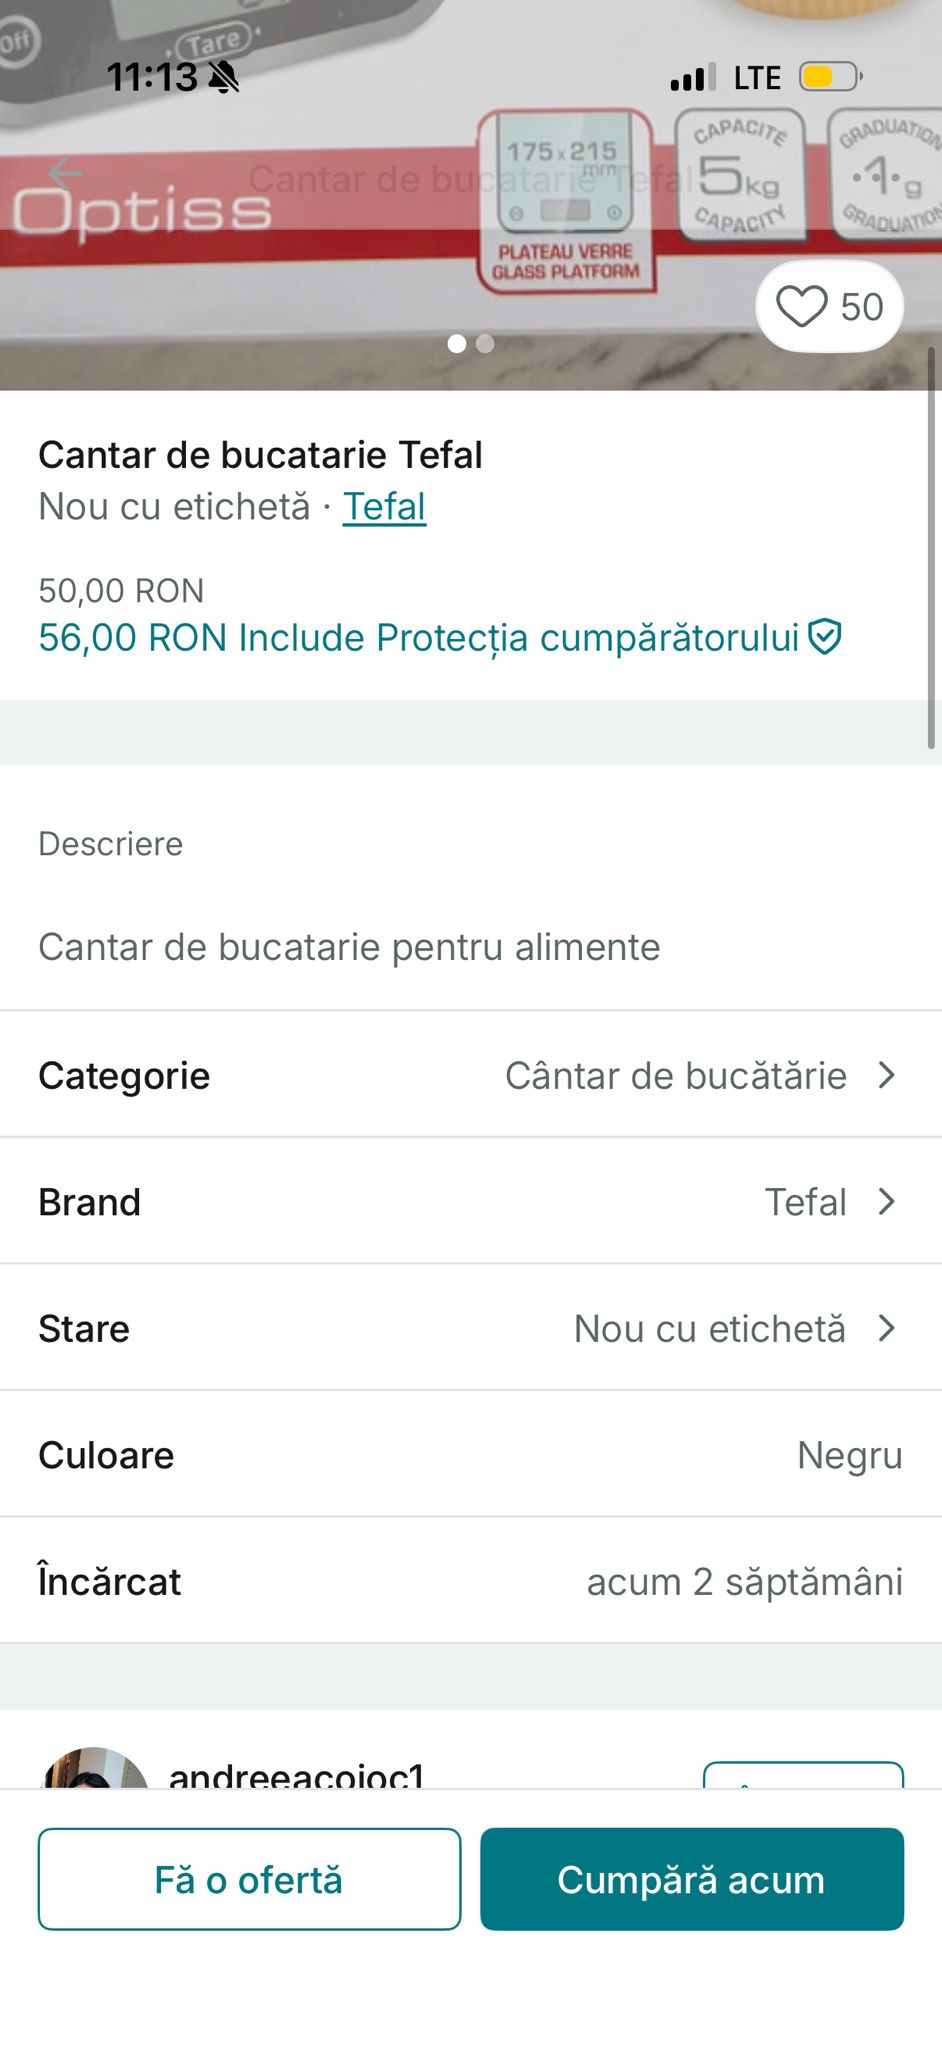942x2048 pixels.
Task: Tap the back arrow icon
Action: (64, 174)
